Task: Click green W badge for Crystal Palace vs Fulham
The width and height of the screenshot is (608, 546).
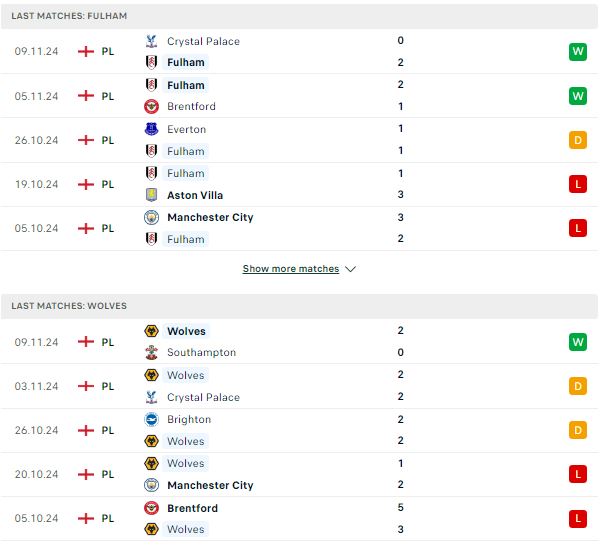Action: click(578, 52)
